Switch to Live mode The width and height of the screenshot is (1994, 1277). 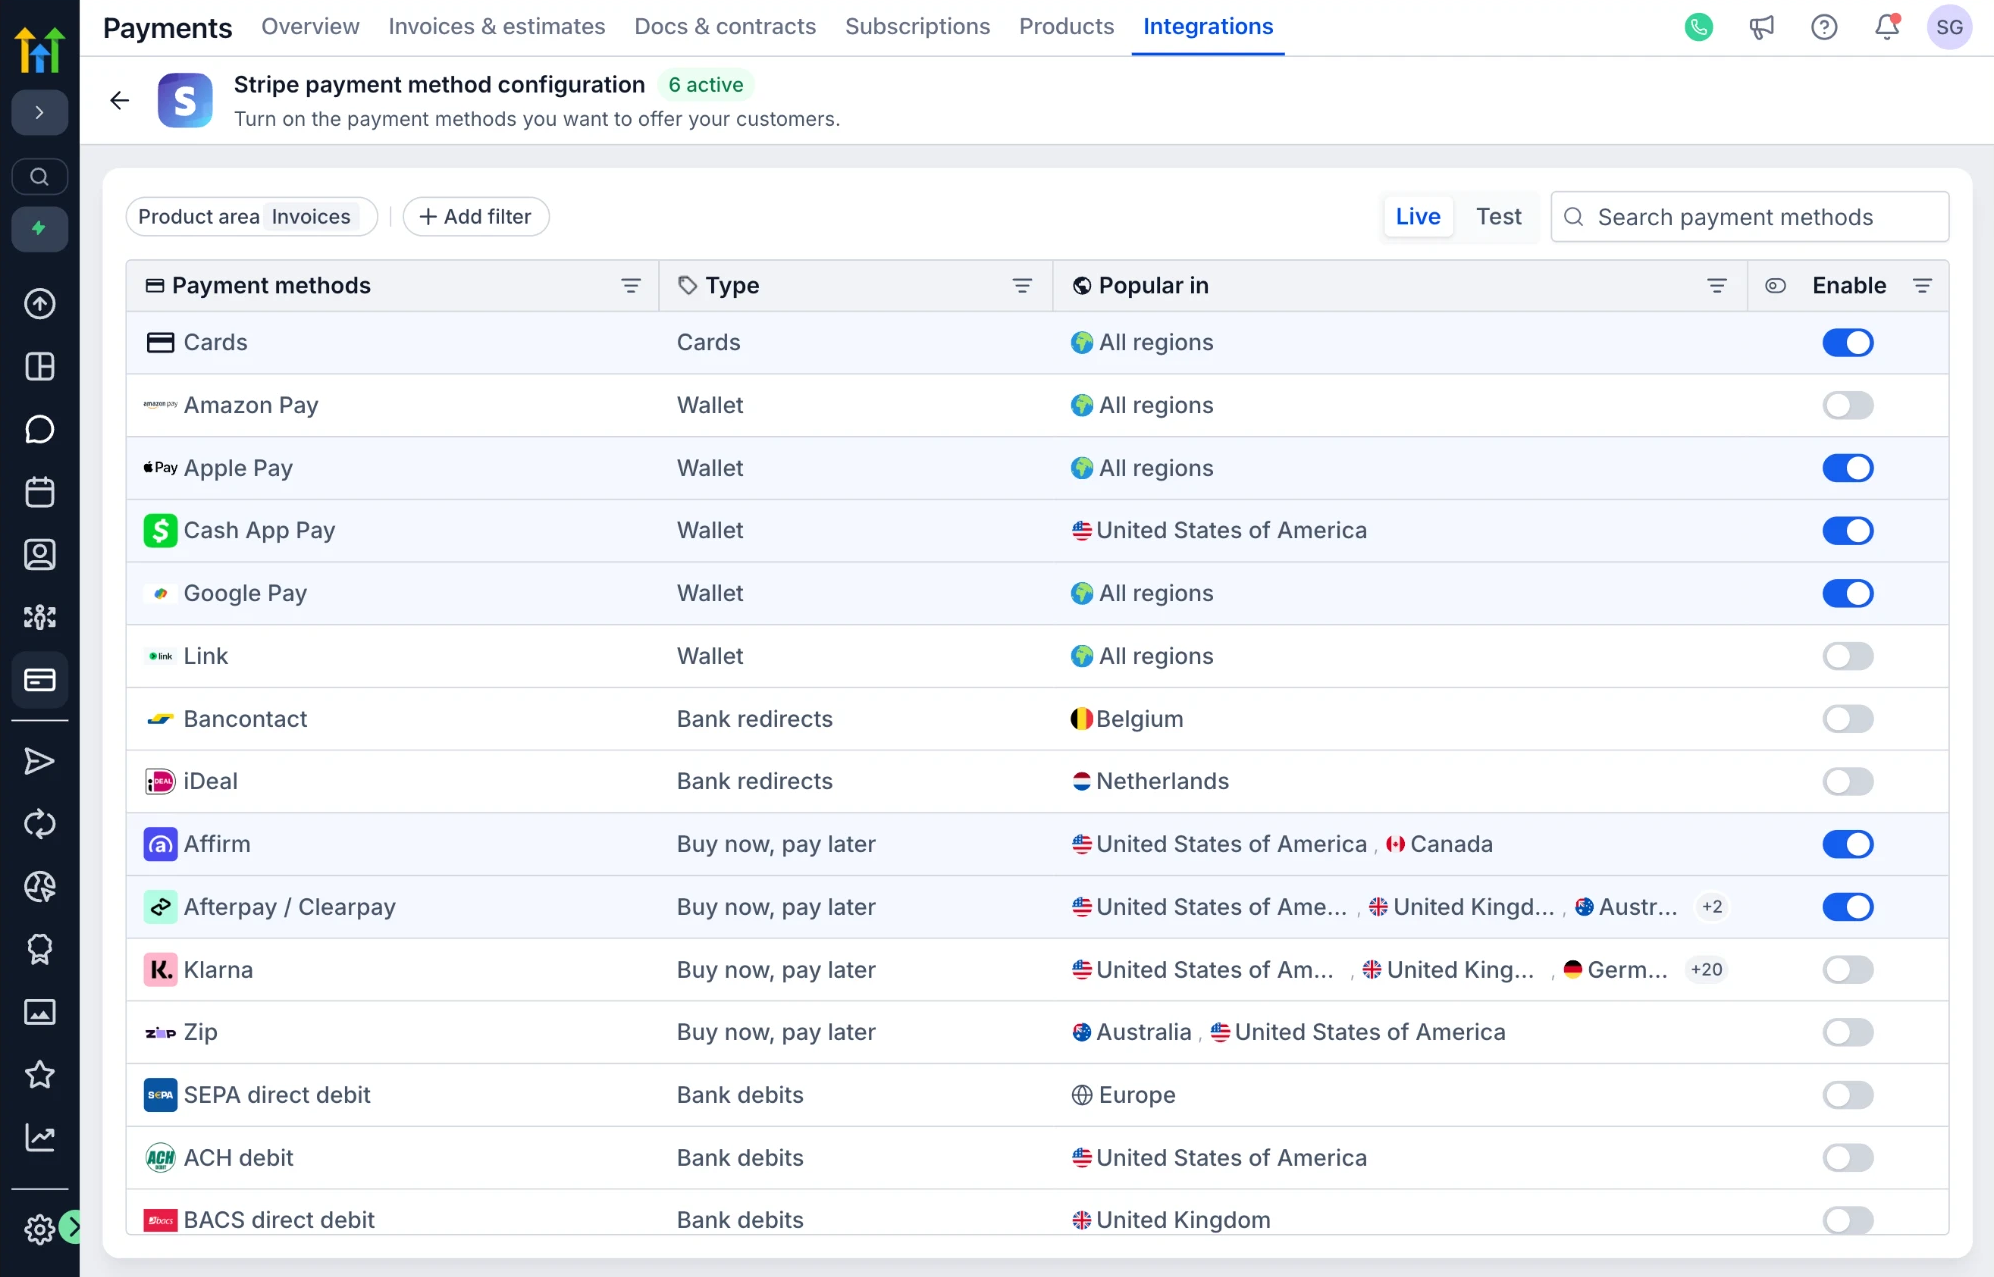(1418, 217)
